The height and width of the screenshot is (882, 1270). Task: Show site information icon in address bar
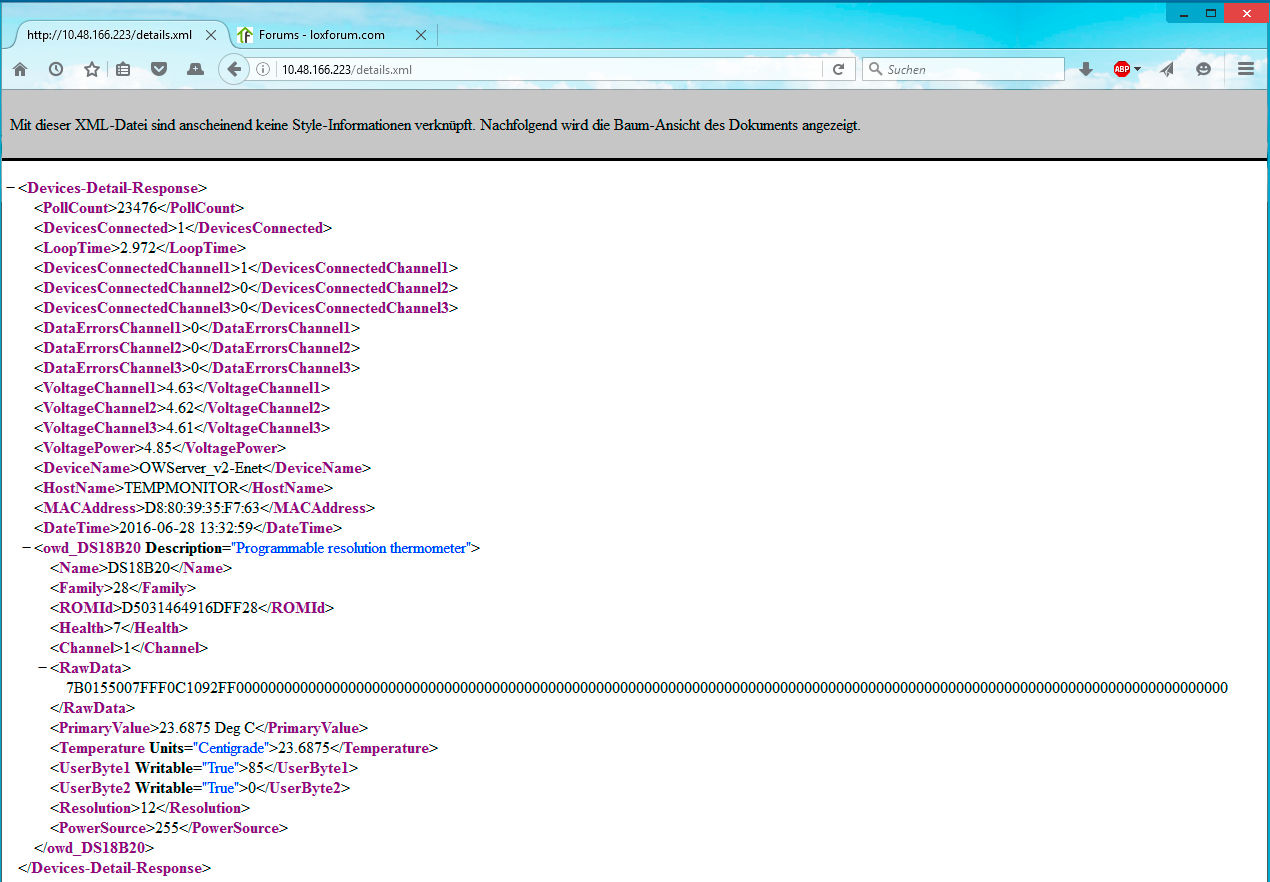click(x=263, y=69)
